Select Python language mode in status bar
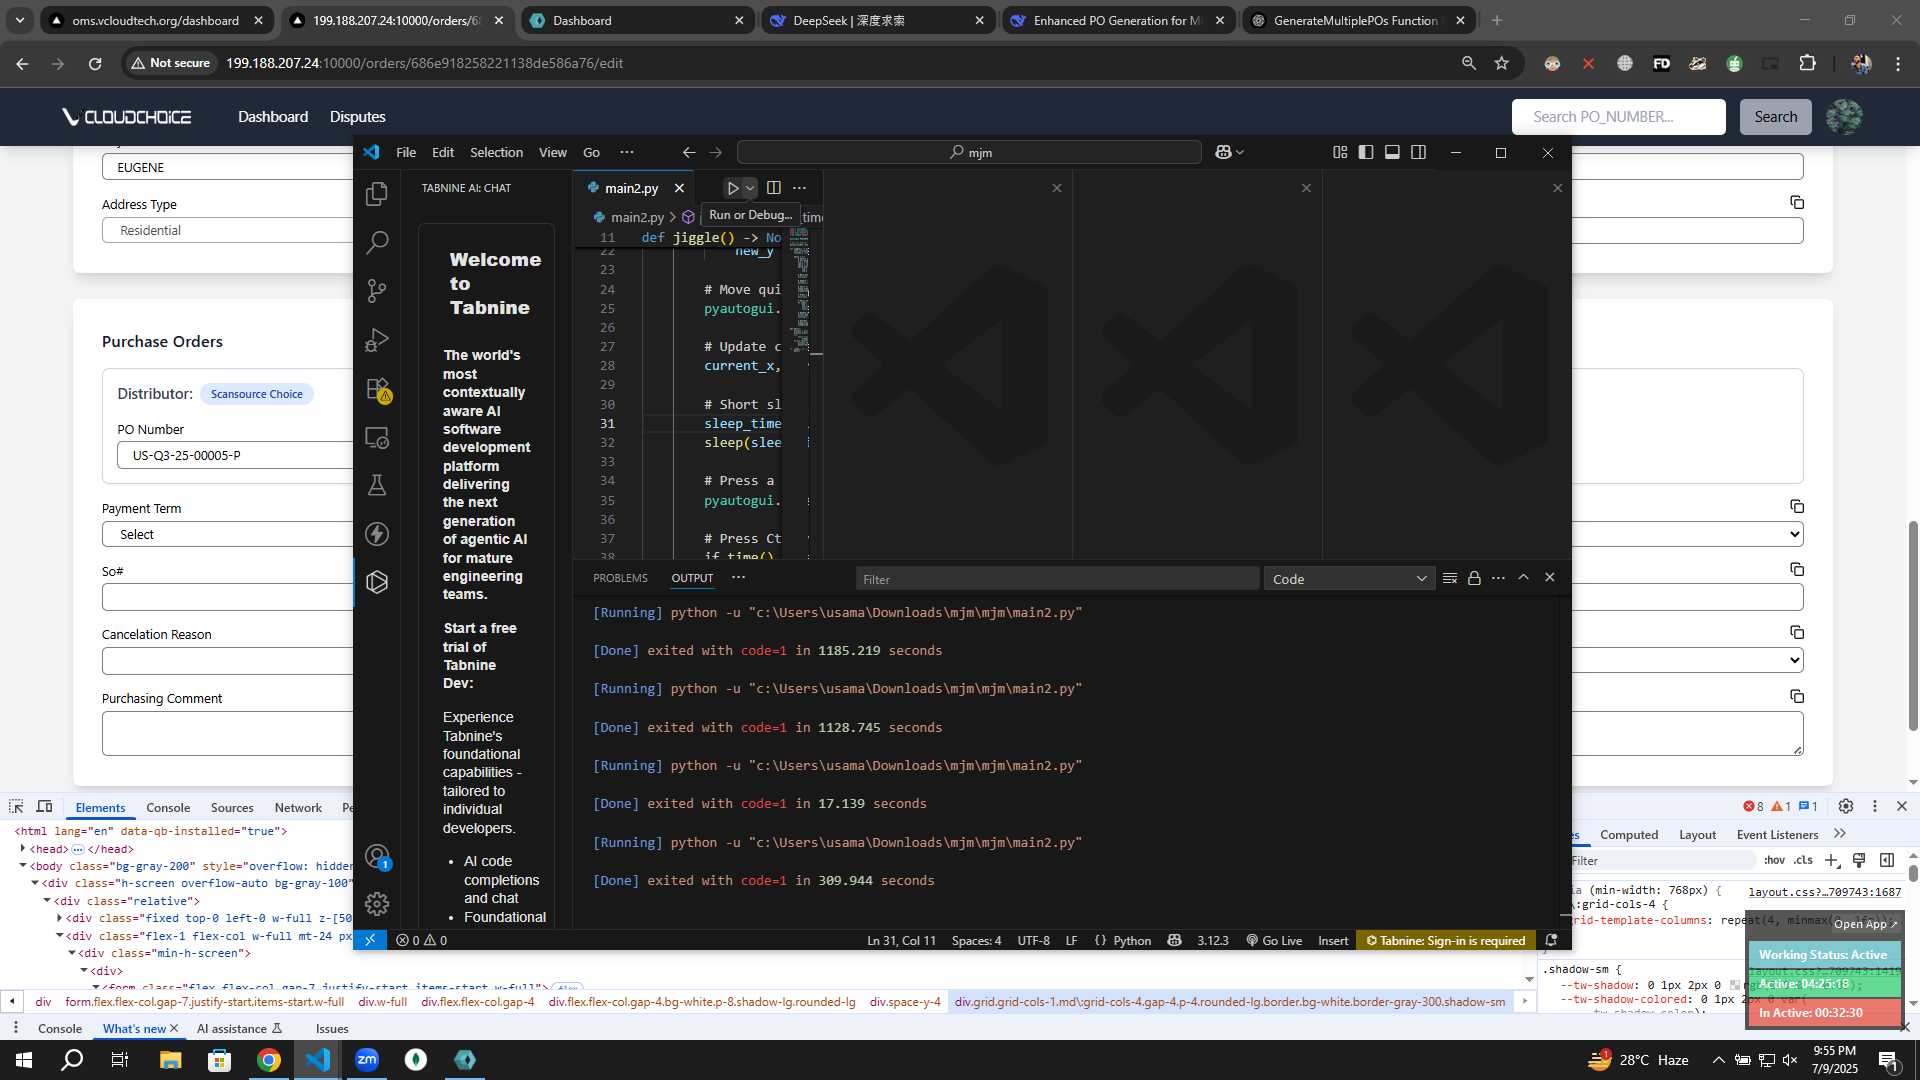This screenshot has width=1920, height=1080. pyautogui.click(x=1132, y=941)
